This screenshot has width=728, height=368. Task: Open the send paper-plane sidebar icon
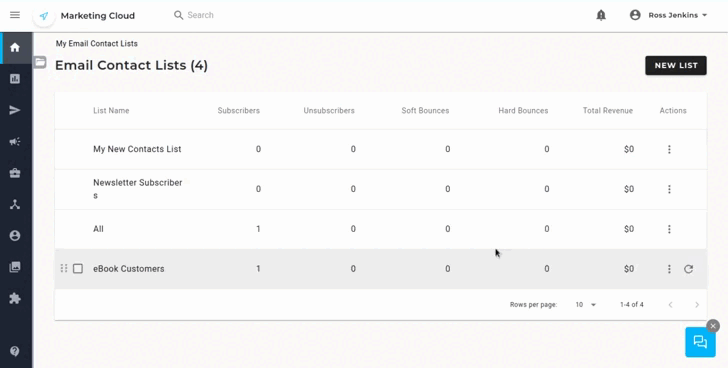(x=15, y=110)
